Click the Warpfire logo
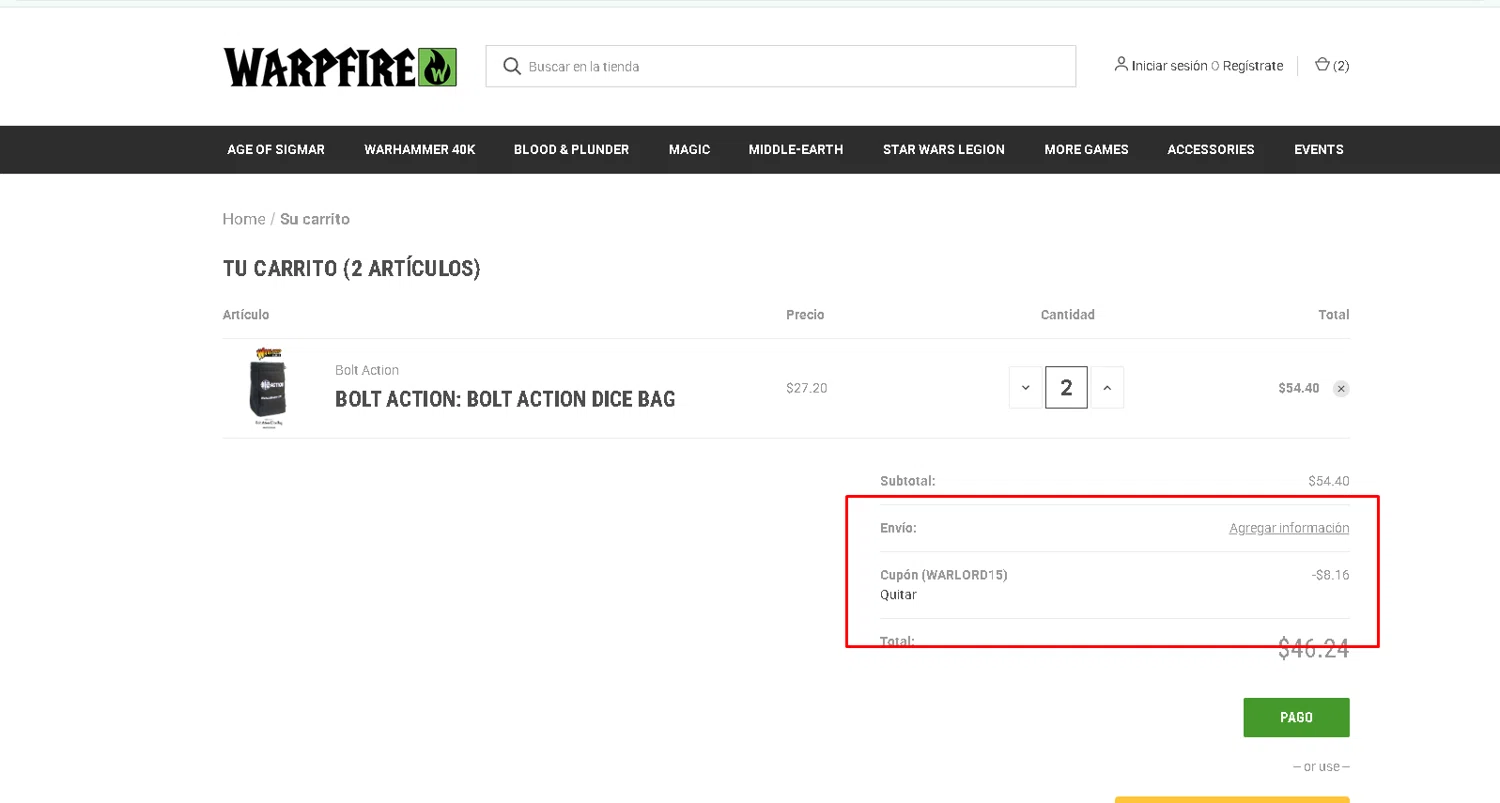 (340, 67)
